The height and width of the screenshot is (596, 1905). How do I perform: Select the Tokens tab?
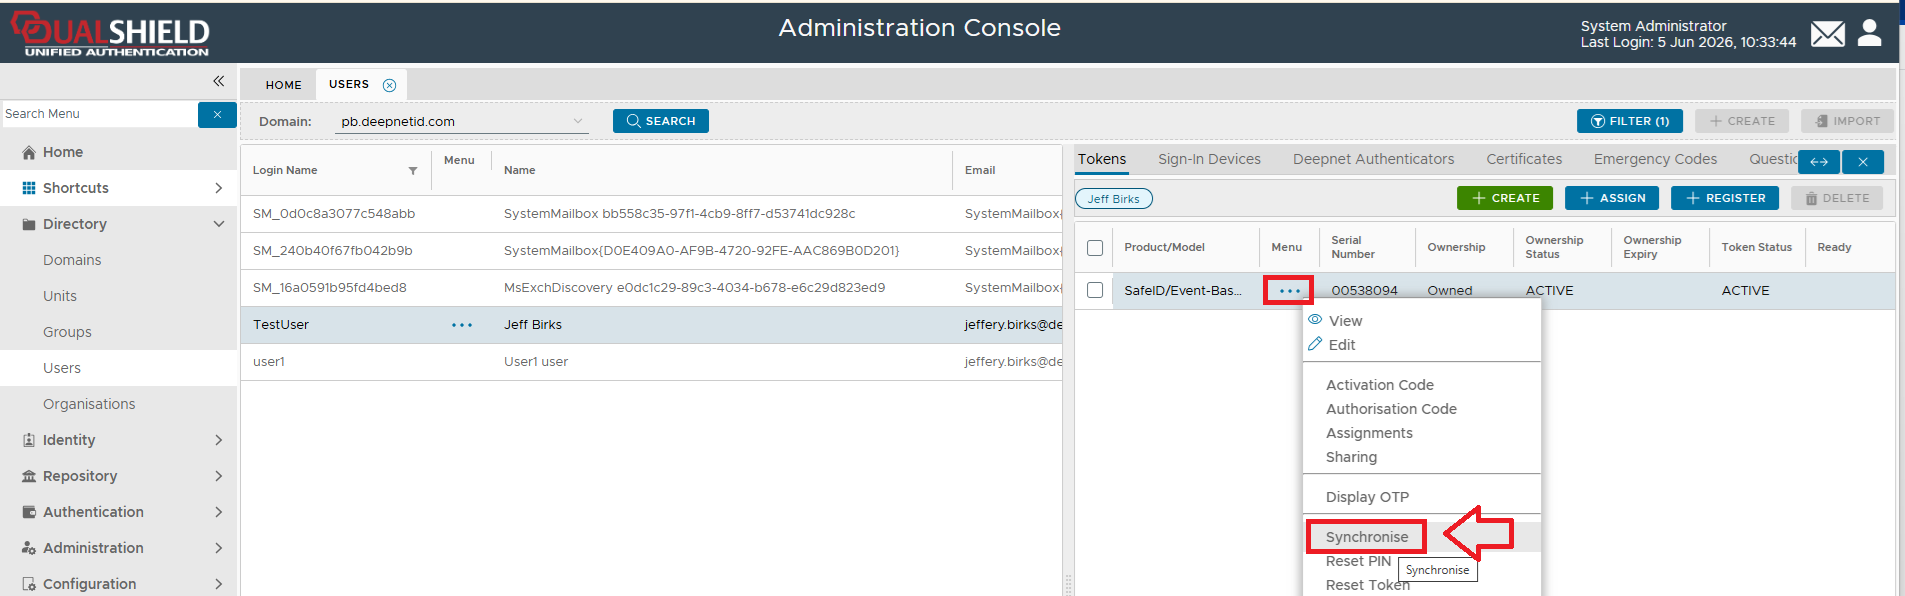click(x=1102, y=159)
